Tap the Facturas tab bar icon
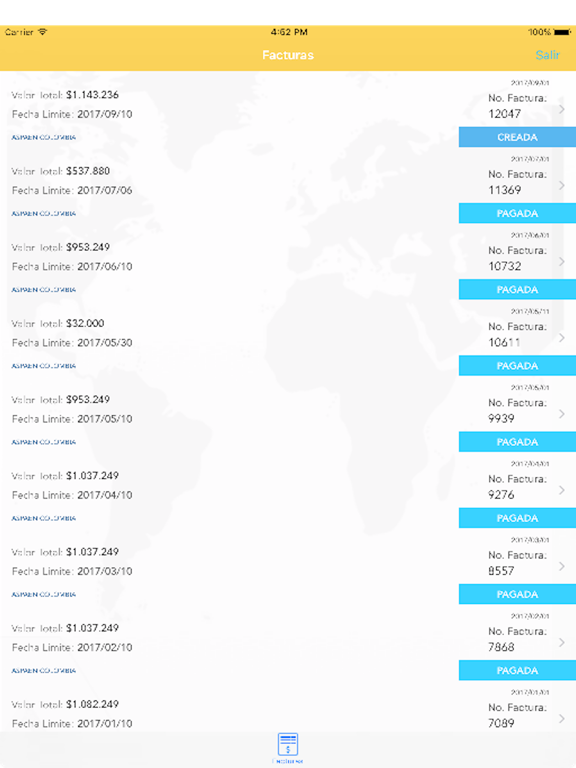 (x=288, y=748)
